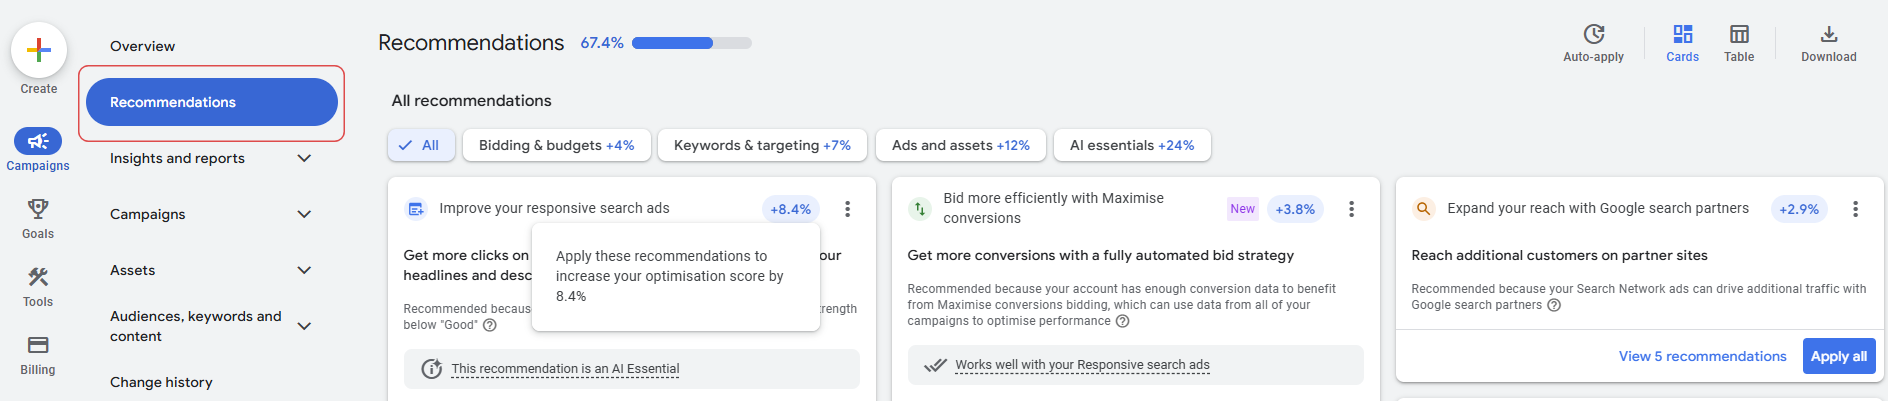Click View 5 recommendations link
This screenshot has height=401, width=1888.
[x=1702, y=356]
